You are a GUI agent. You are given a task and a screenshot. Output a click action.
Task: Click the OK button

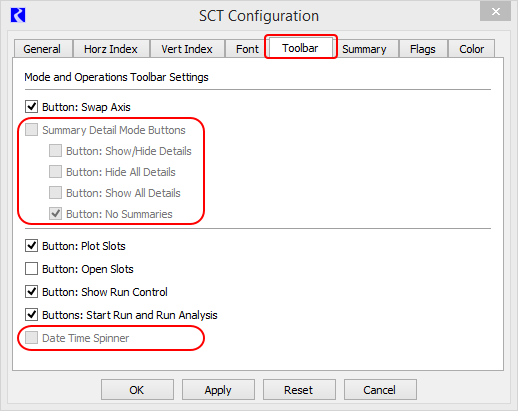tap(137, 389)
